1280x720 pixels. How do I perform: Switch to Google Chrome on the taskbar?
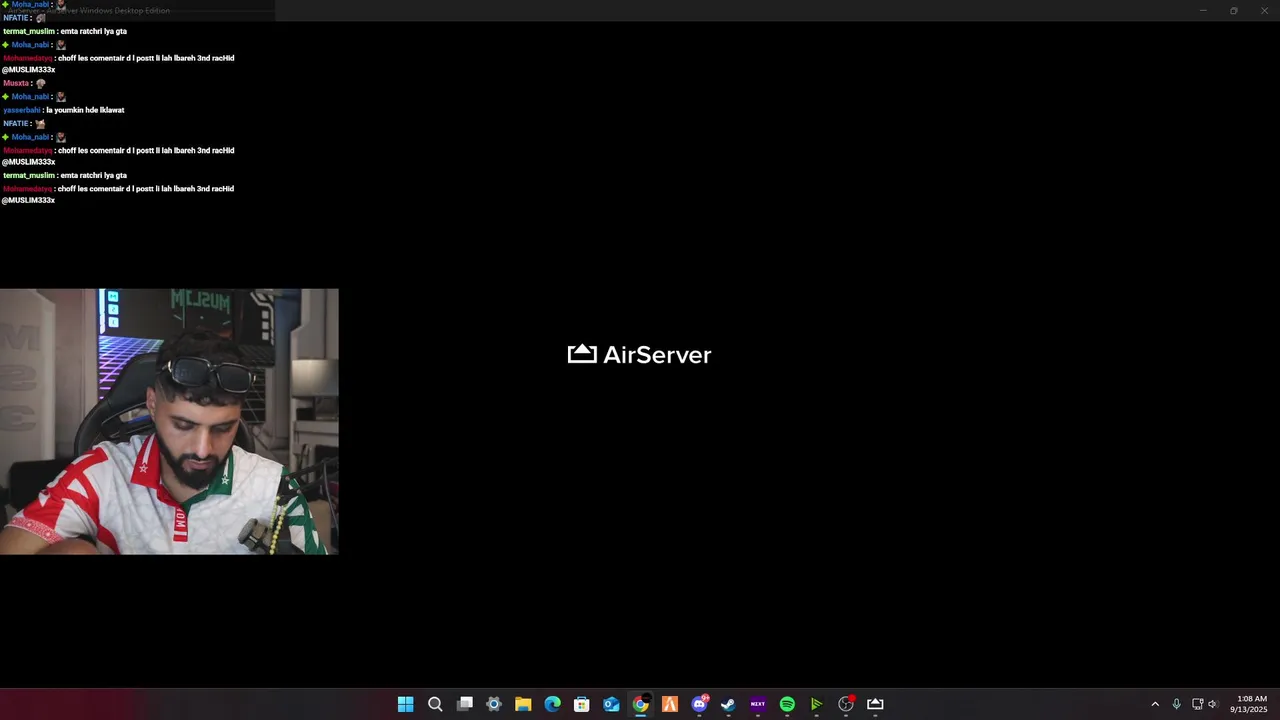click(x=640, y=704)
